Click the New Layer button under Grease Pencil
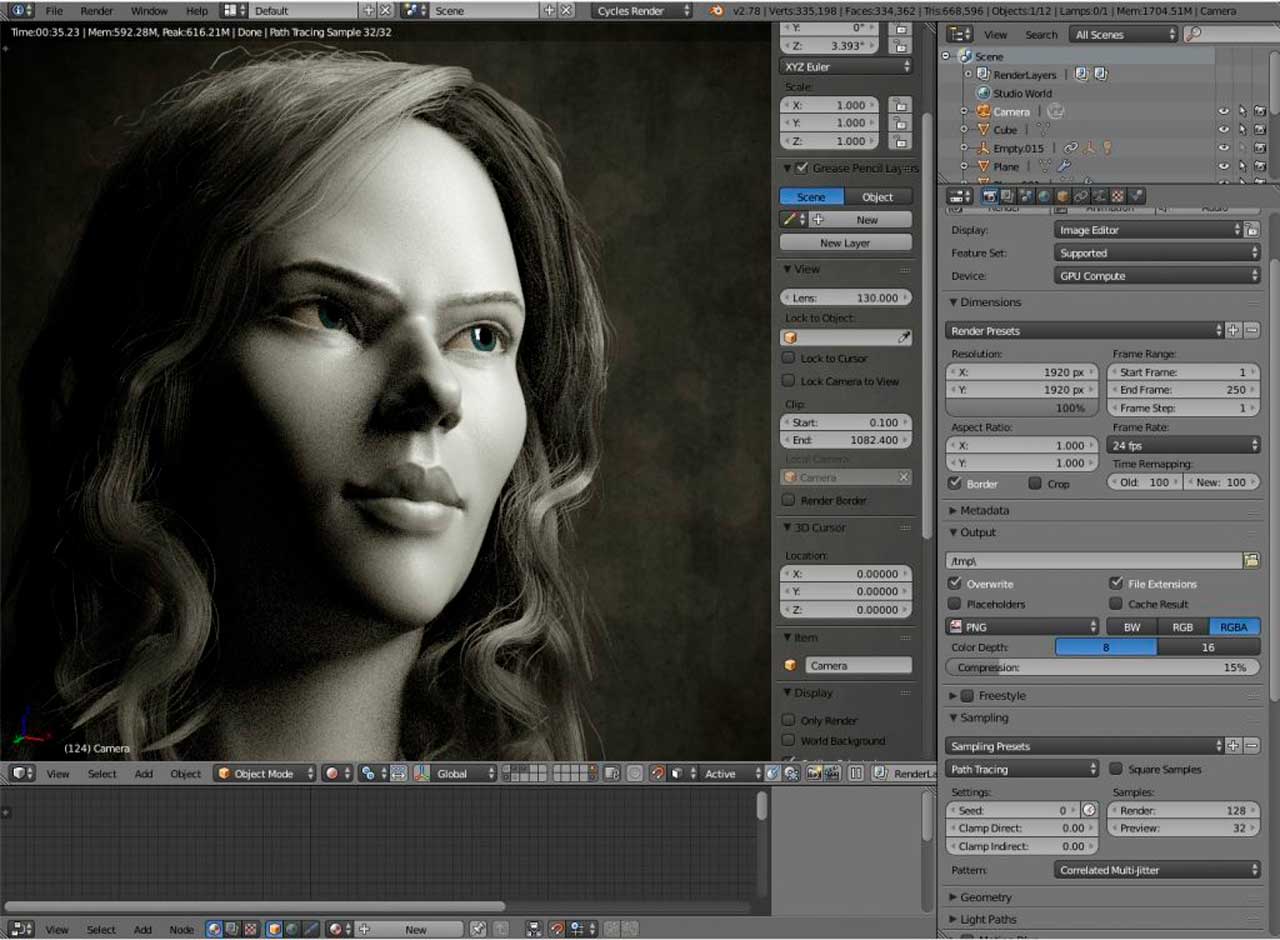The height and width of the screenshot is (940, 1280). point(846,242)
